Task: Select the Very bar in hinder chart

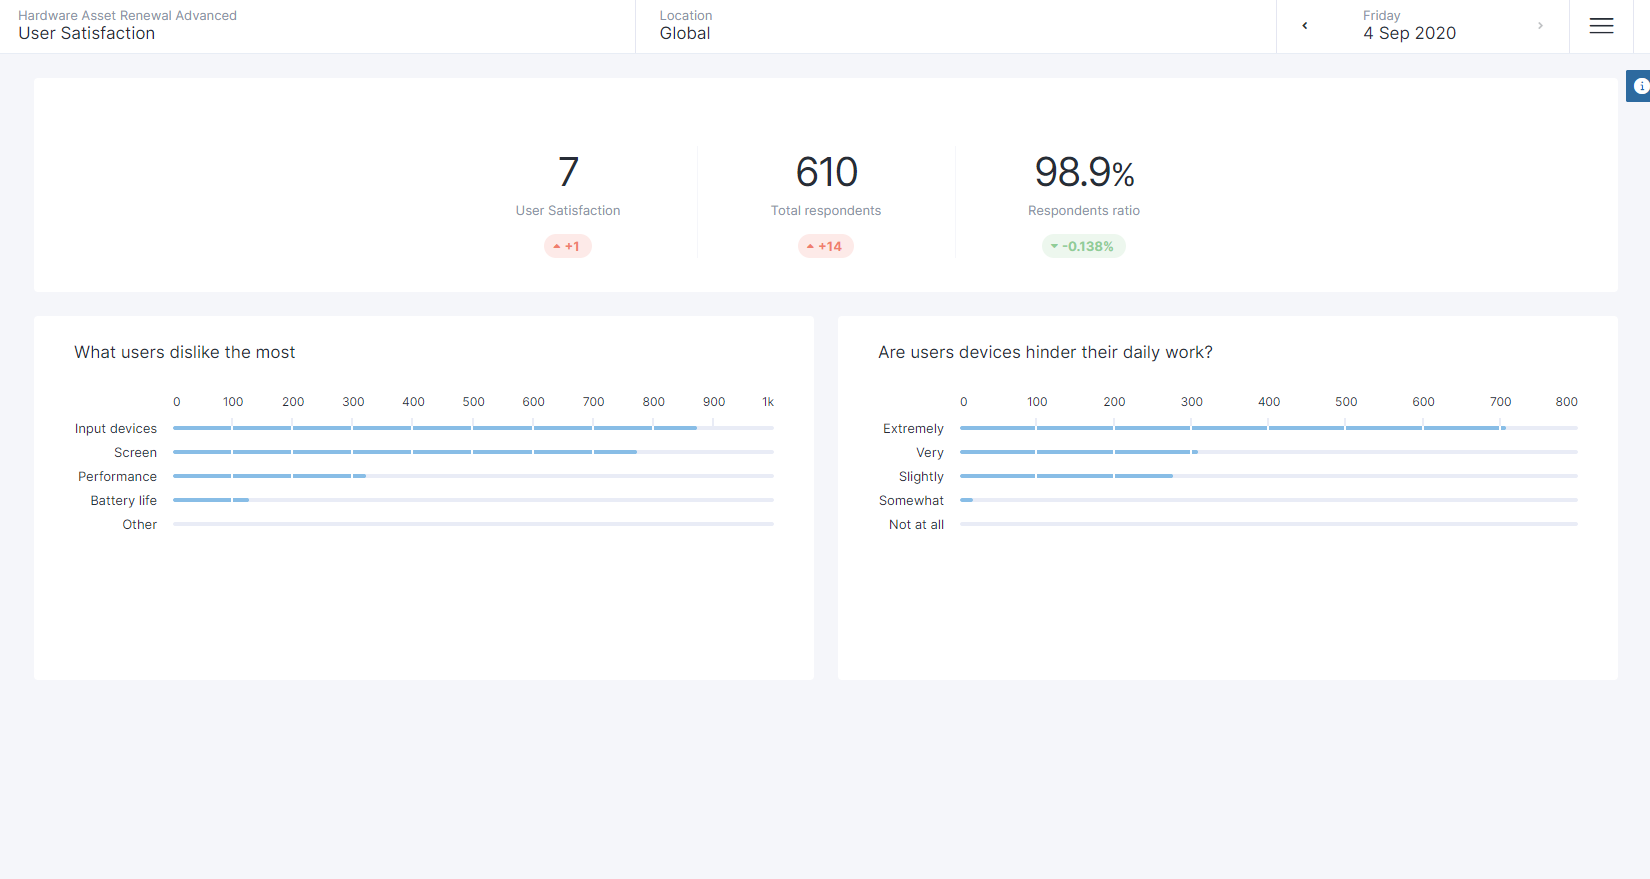Action: (x=1078, y=452)
